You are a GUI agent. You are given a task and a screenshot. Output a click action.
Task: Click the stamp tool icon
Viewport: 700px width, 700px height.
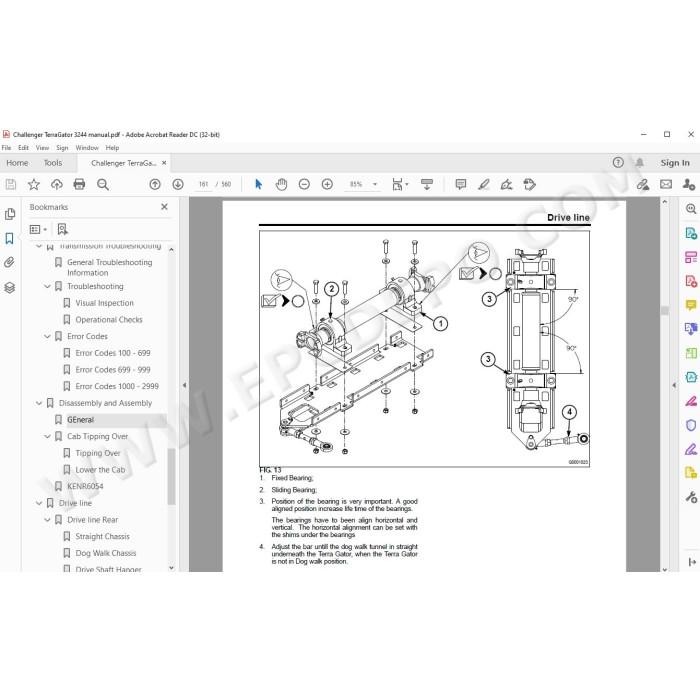pos(529,184)
